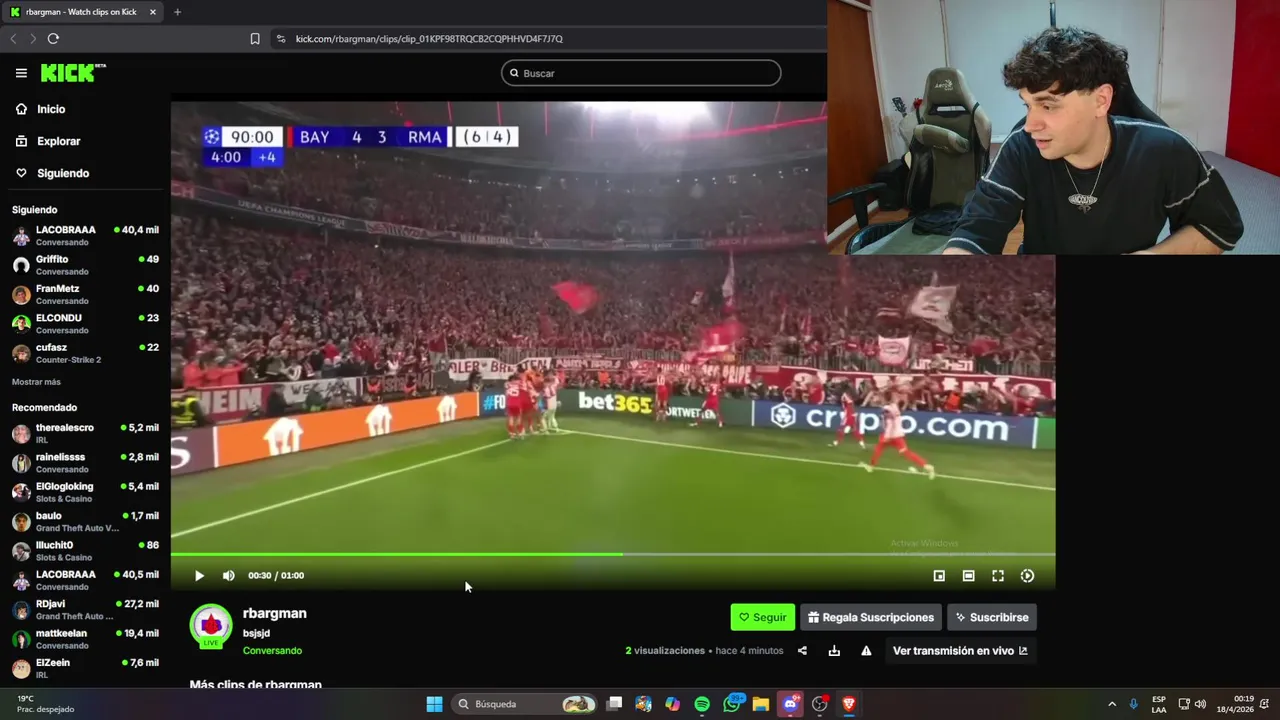
Task: Click Ver transmisión en vivo button
Action: click(960, 651)
